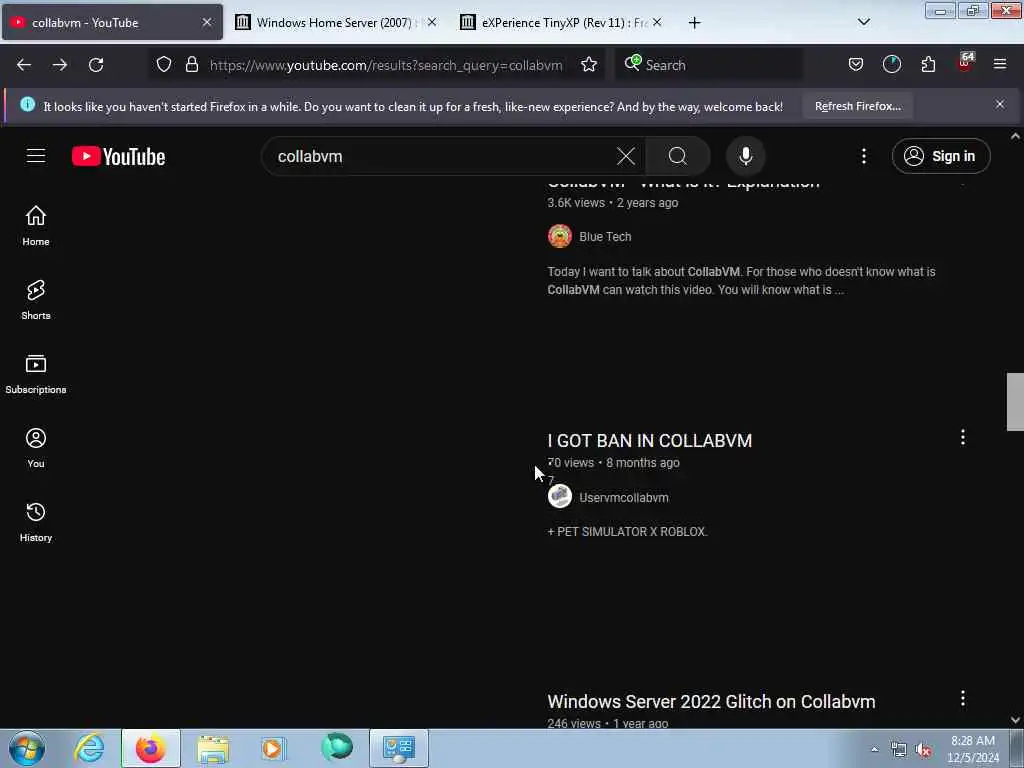
Task: Submit search with magnifier button
Action: [x=678, y=156]
